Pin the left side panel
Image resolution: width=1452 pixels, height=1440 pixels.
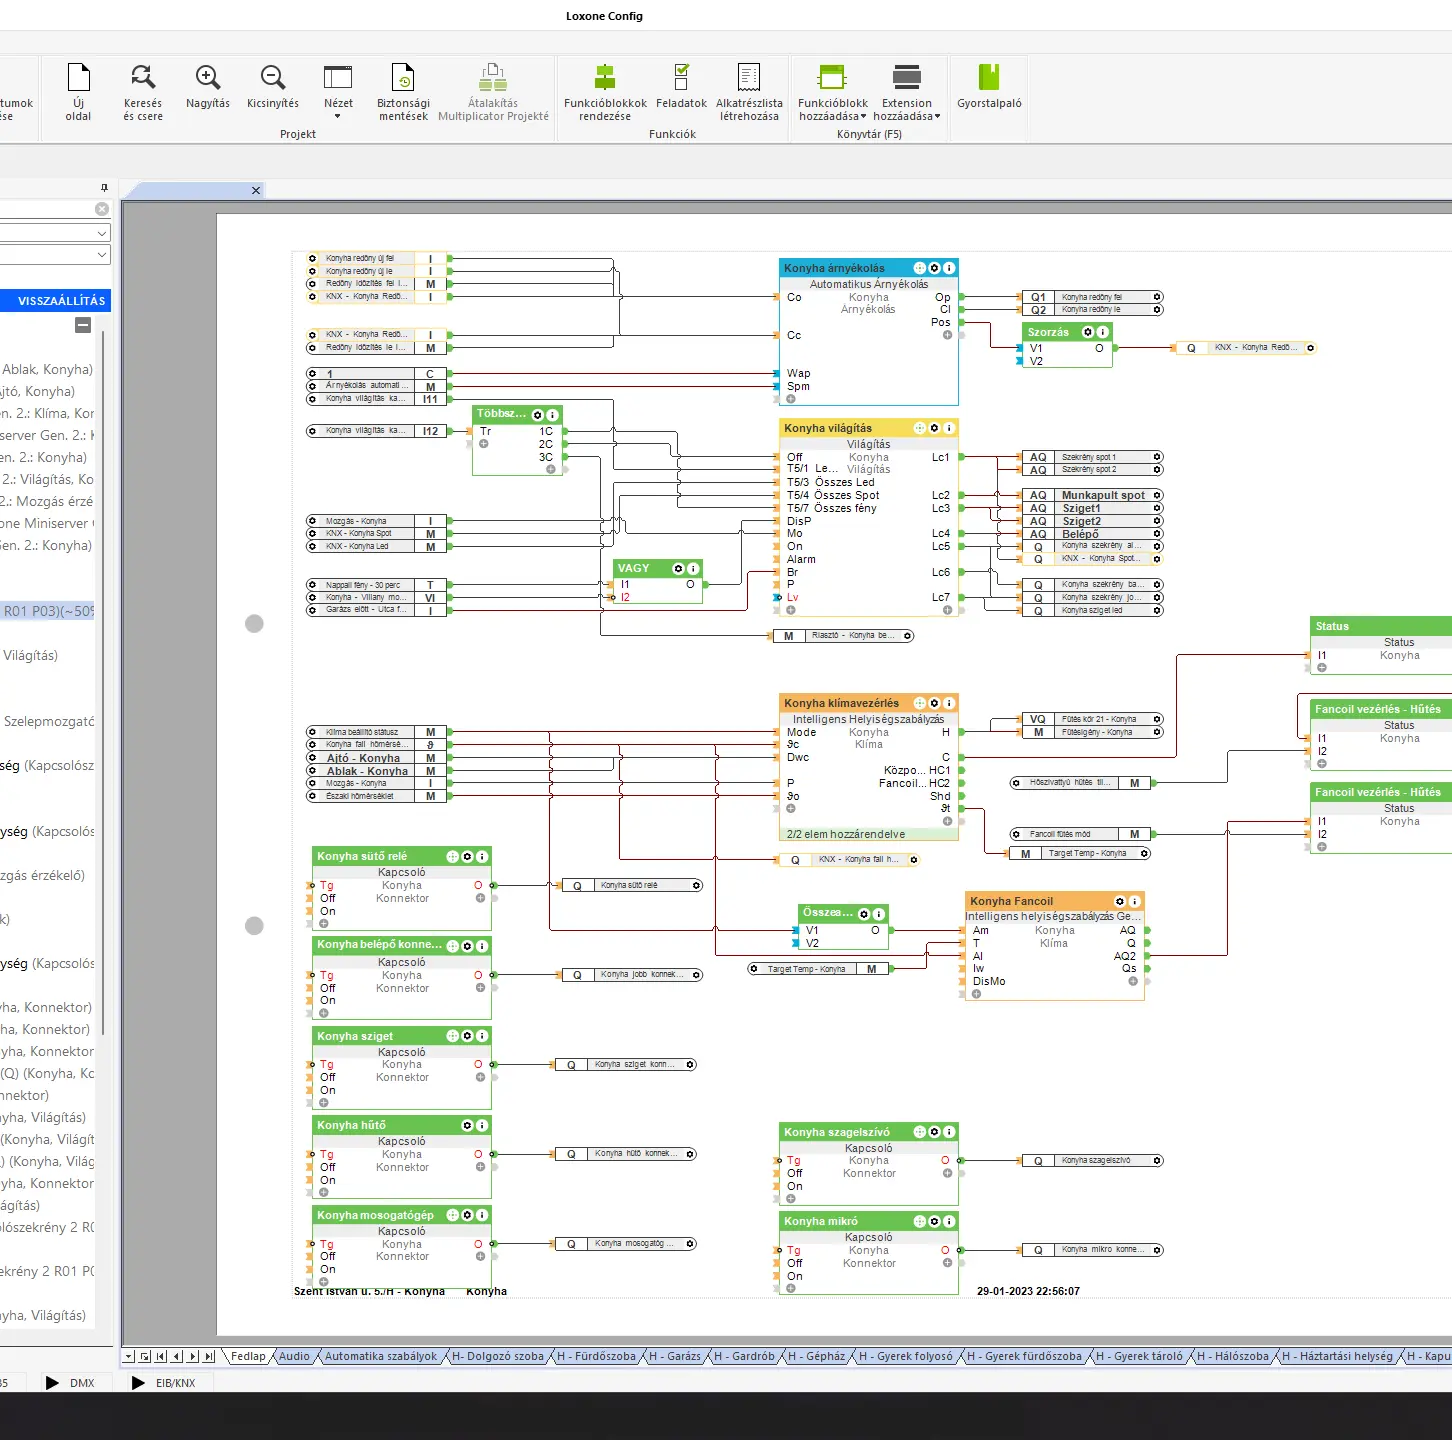104,188
